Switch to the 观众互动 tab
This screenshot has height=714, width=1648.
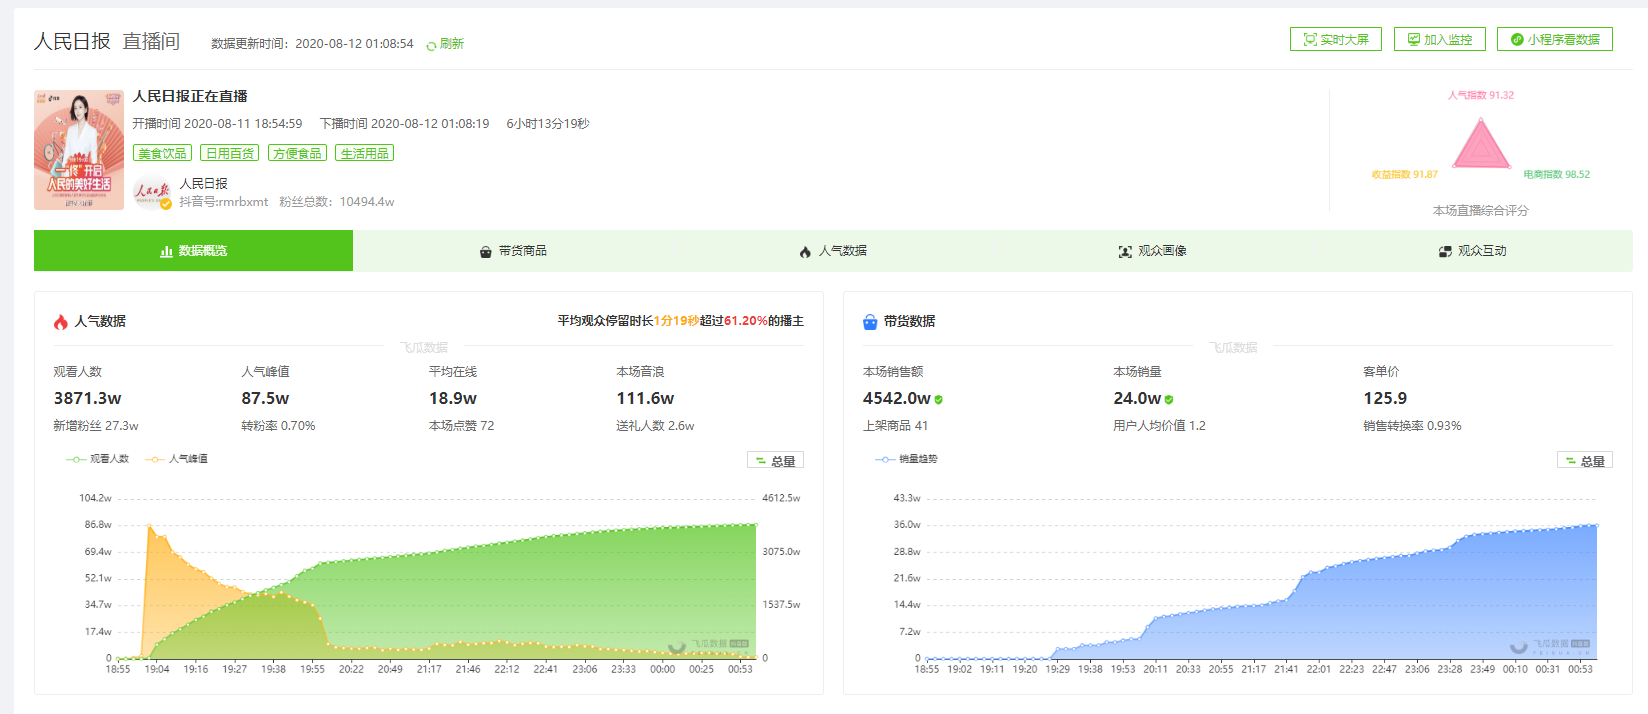(1473, 251)
